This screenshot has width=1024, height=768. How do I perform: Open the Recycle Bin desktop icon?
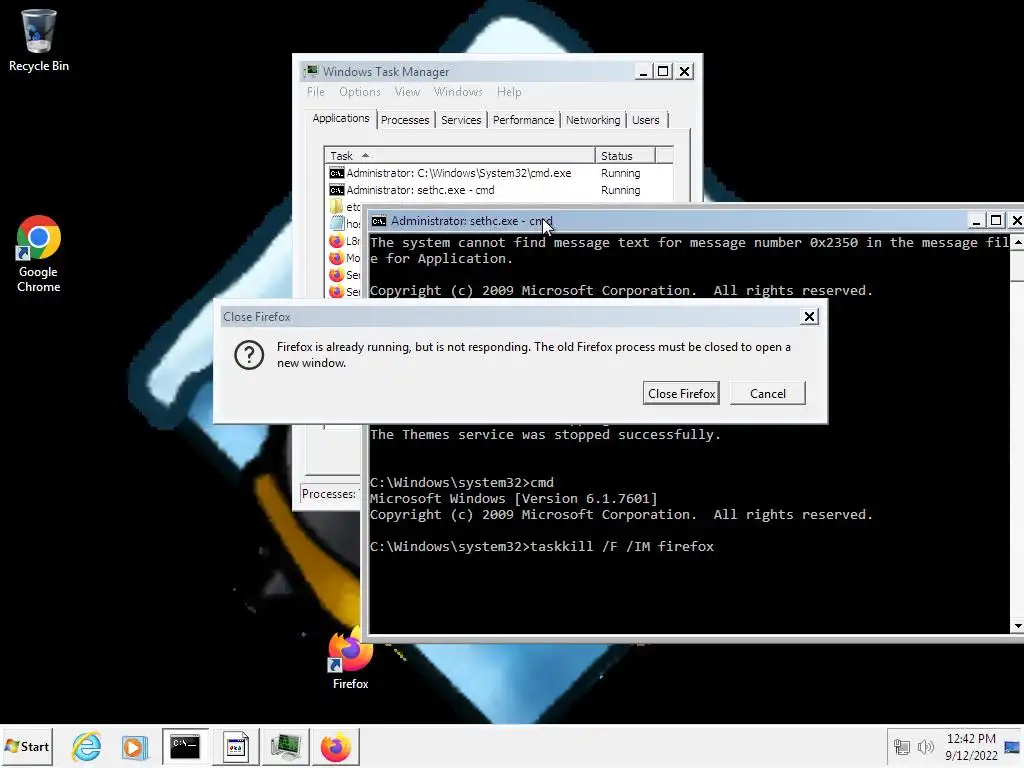39,40
